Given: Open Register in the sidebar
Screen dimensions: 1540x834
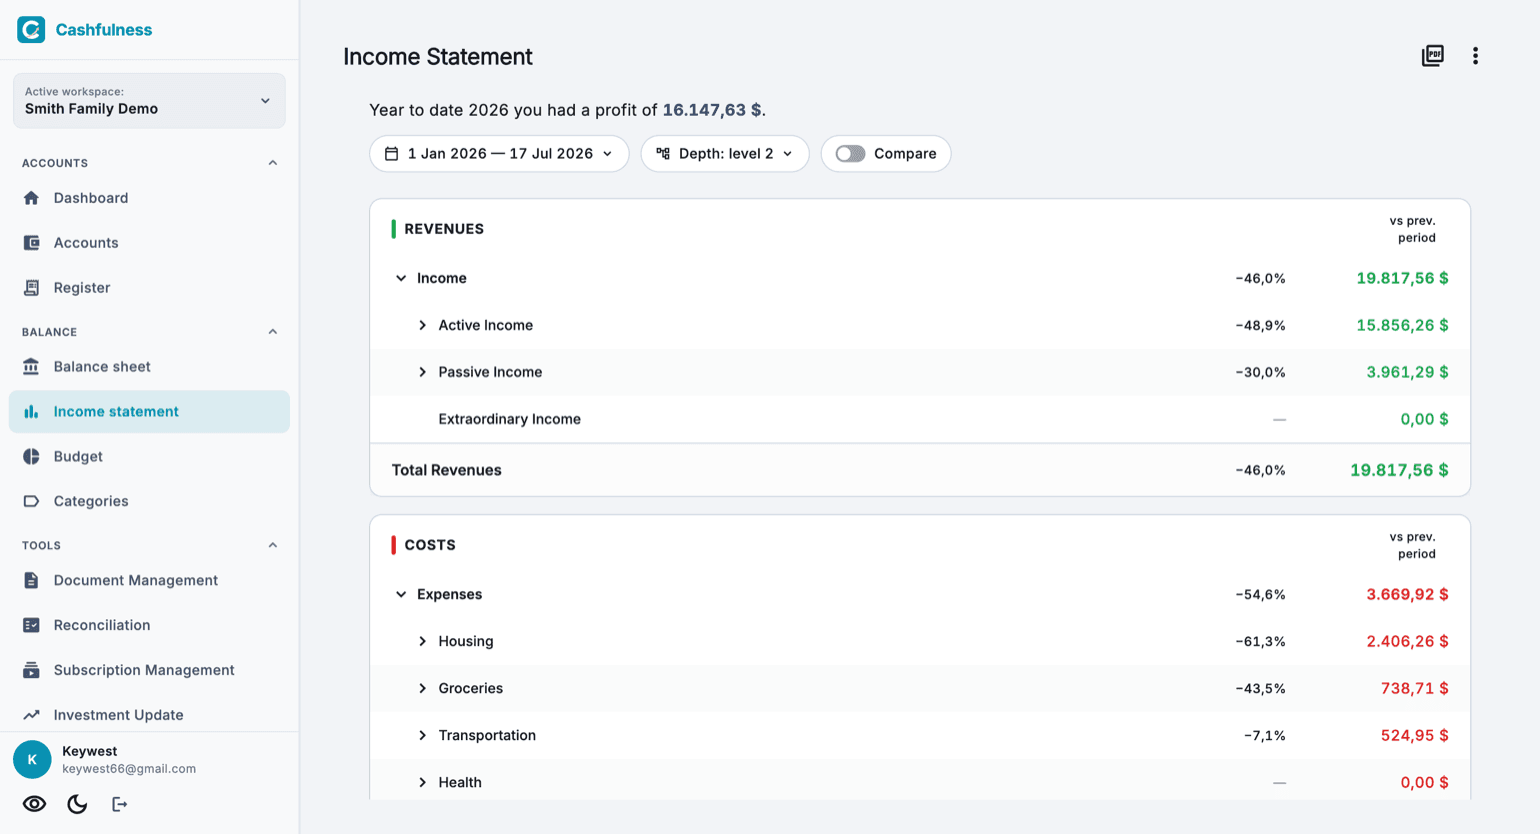Looking at the screenshot, I should coord(149,288).
